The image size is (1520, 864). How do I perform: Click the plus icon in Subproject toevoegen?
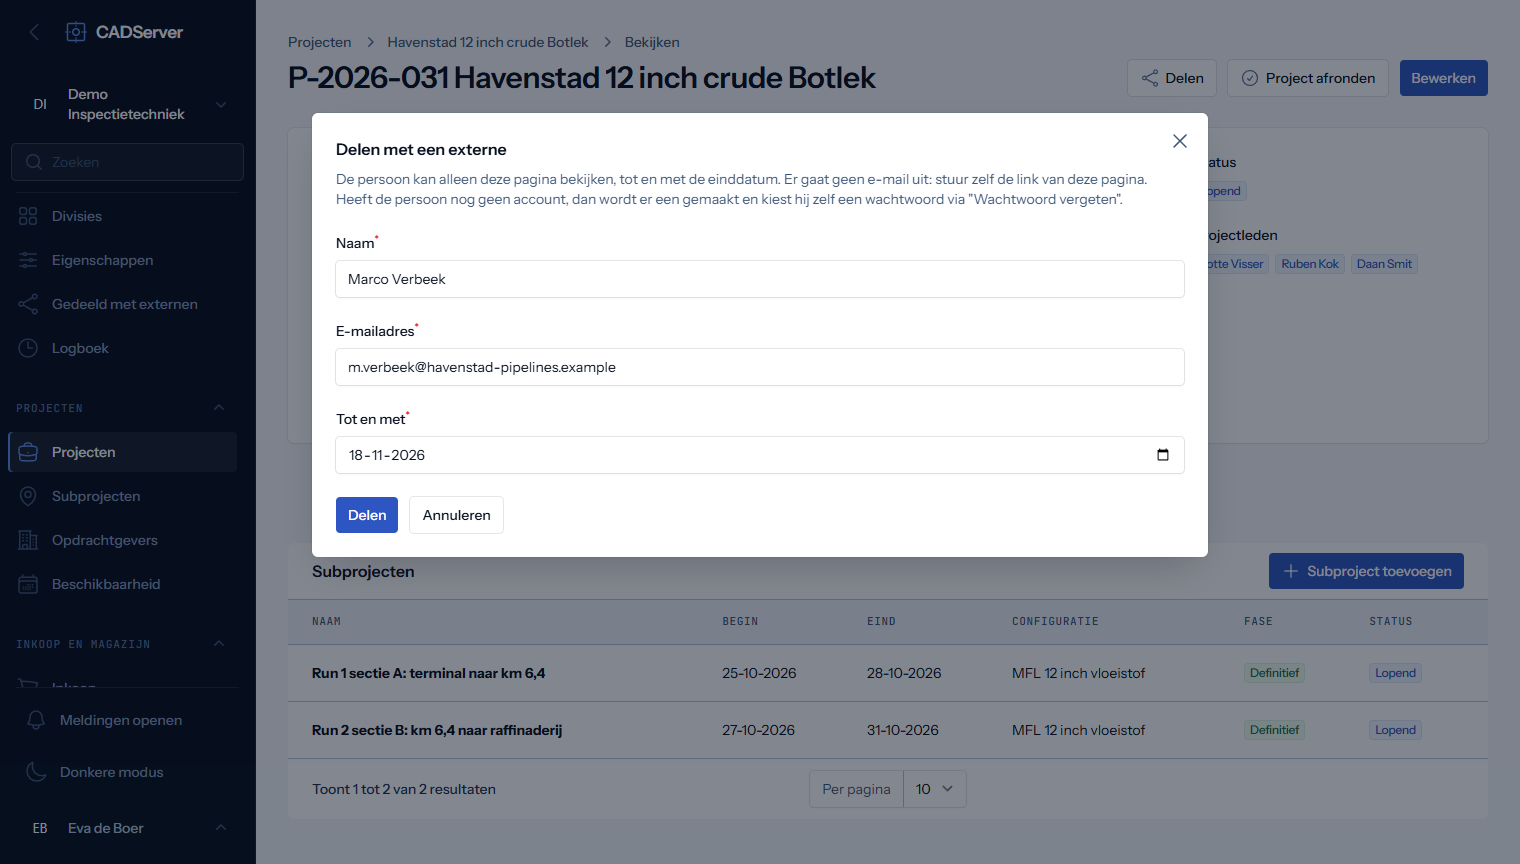pos(1291,571)
